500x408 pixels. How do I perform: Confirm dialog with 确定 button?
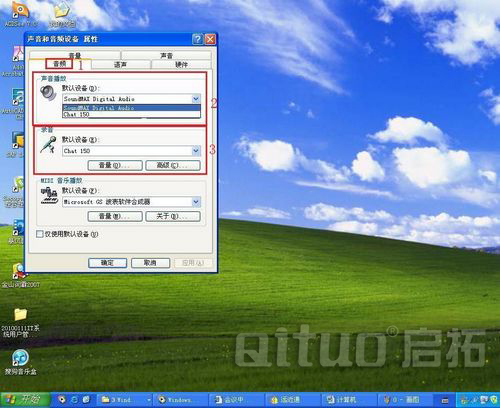(107, 263)
